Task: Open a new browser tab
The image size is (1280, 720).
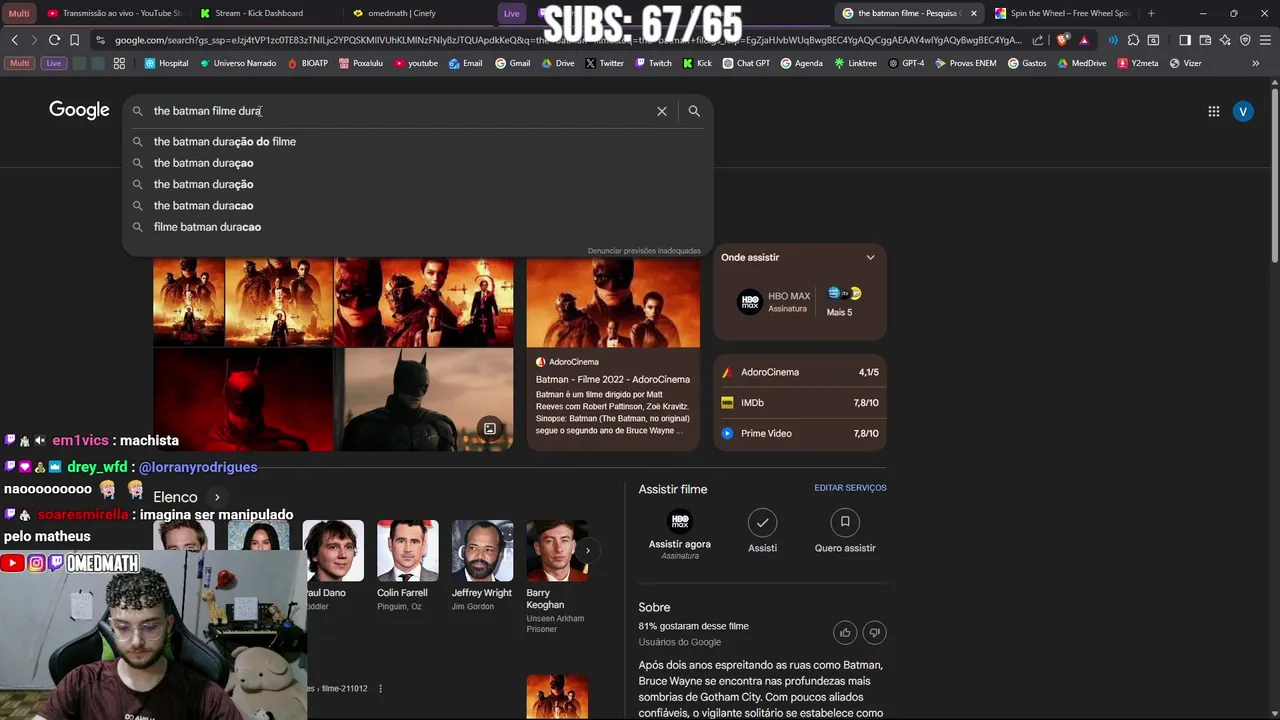Action: (x=1151, y=13)
